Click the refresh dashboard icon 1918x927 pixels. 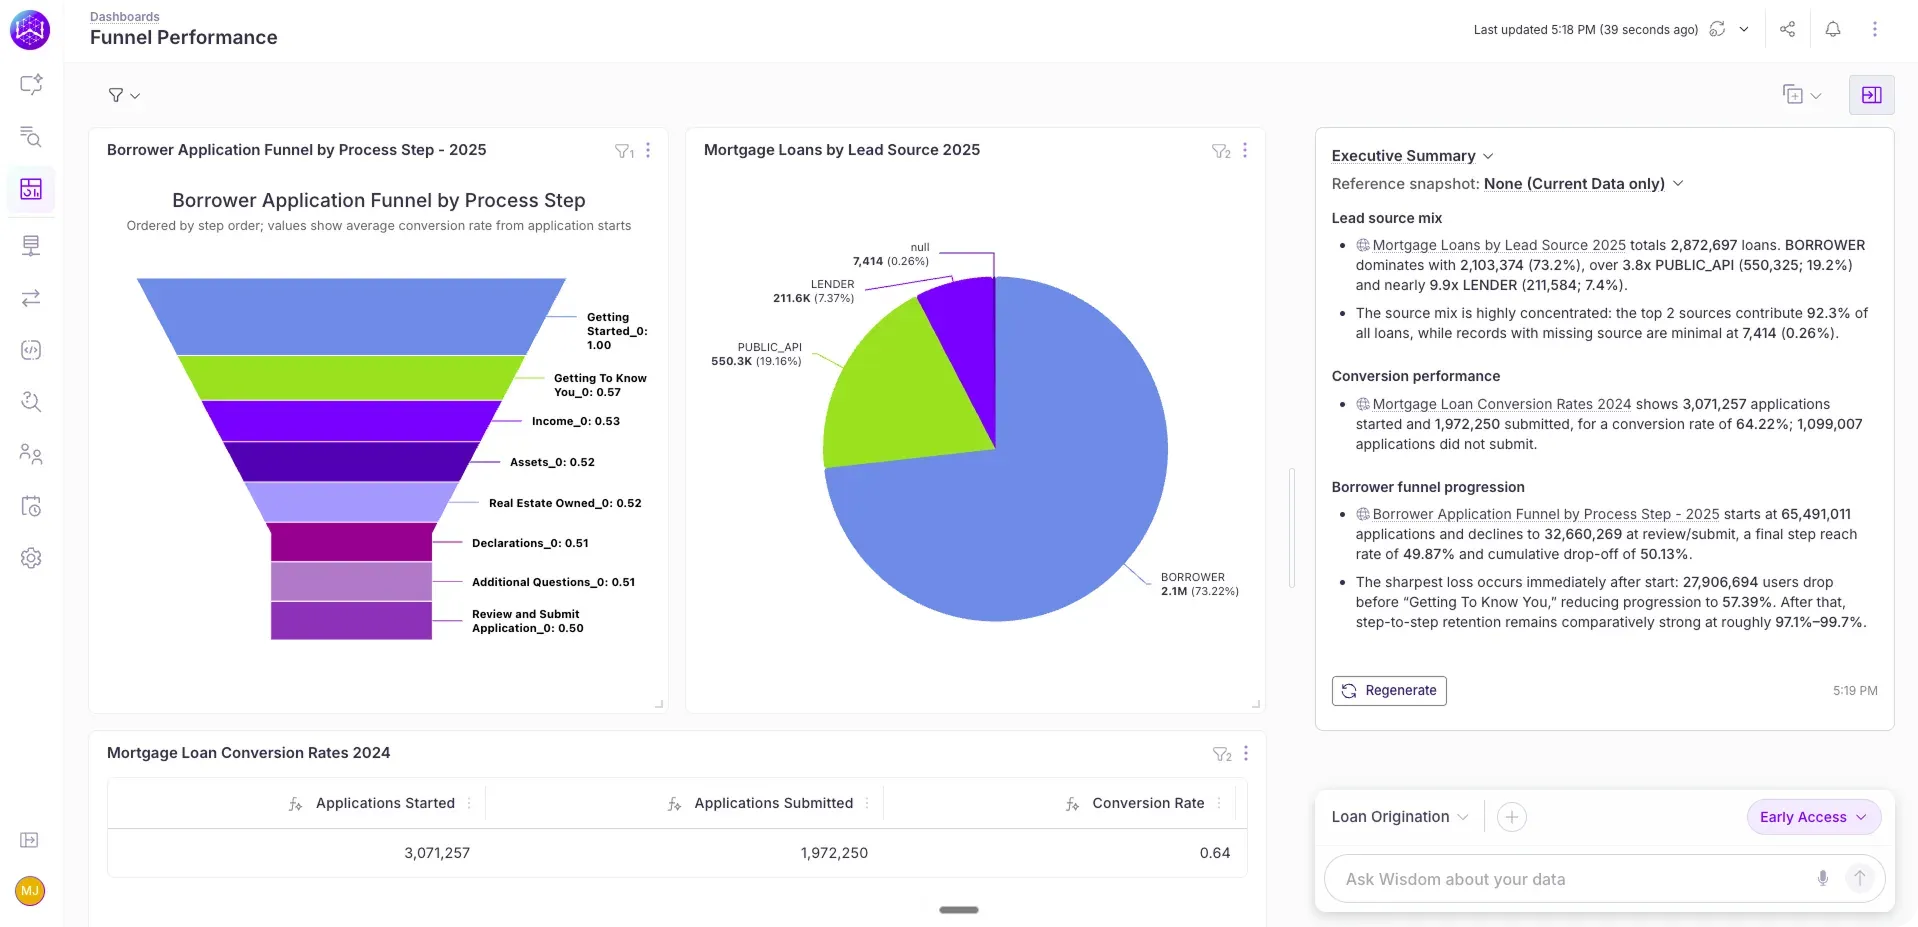[x=1717, y=29]
